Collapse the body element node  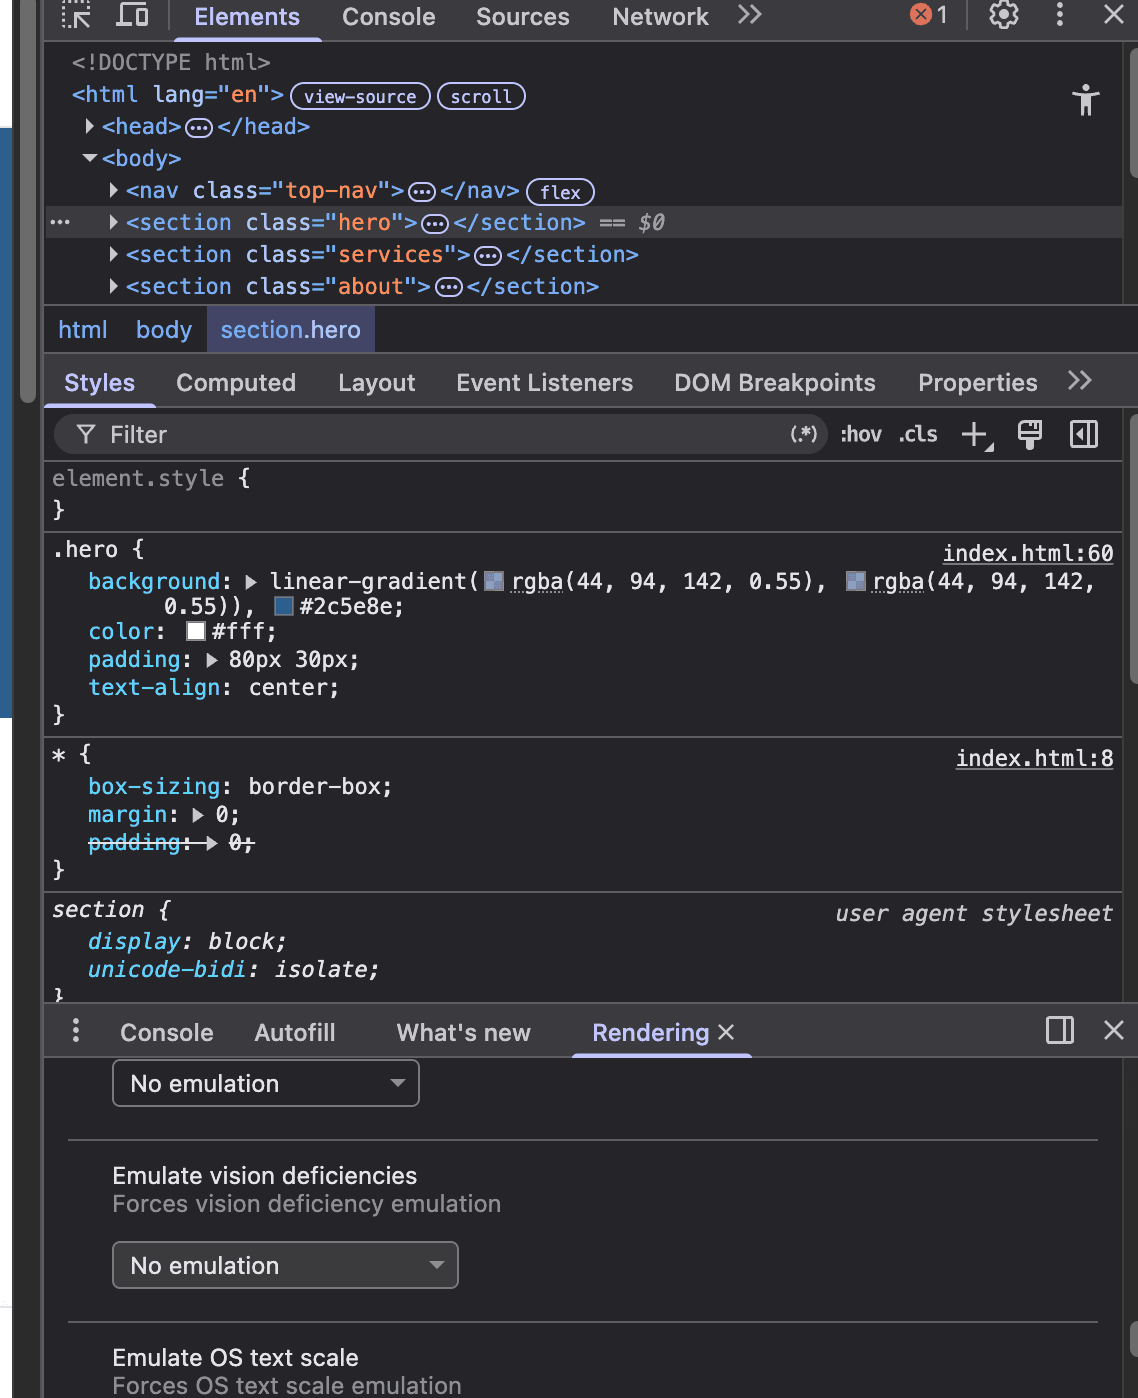(90, 158)
